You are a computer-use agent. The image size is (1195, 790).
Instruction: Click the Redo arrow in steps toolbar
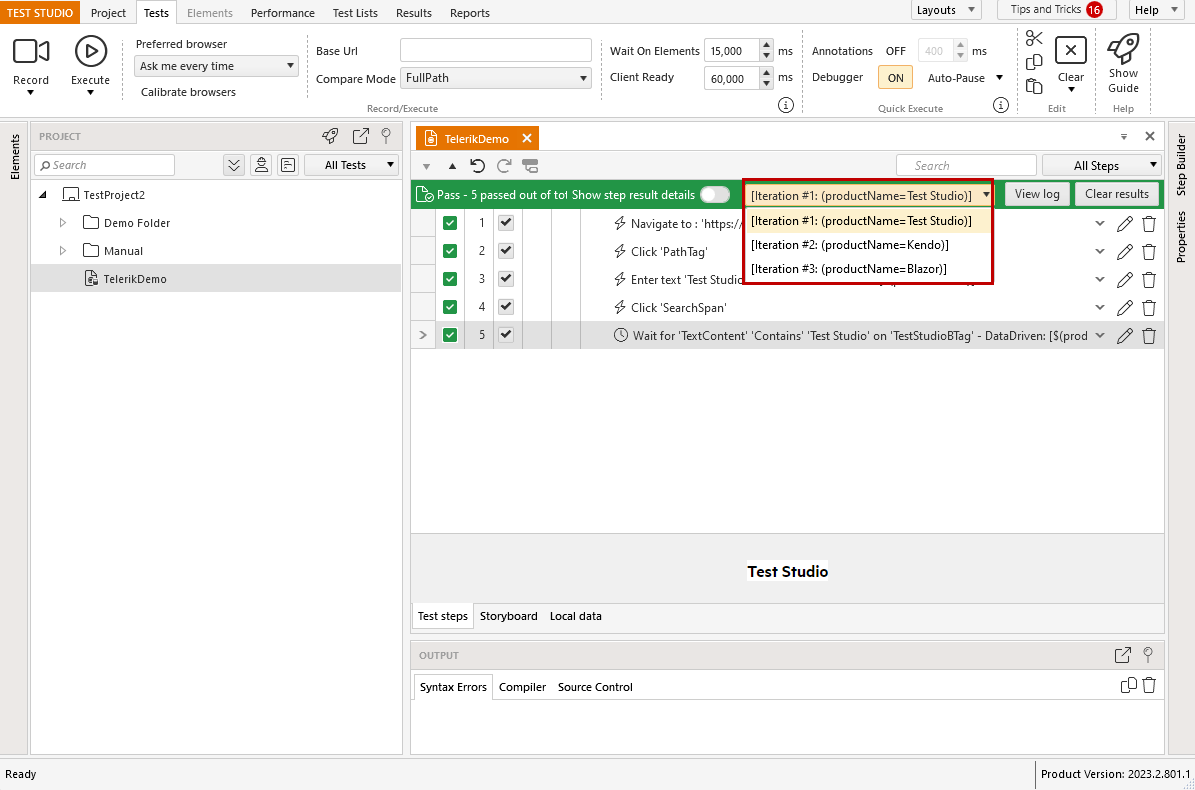pyautogui.click(x=504, y=166)
